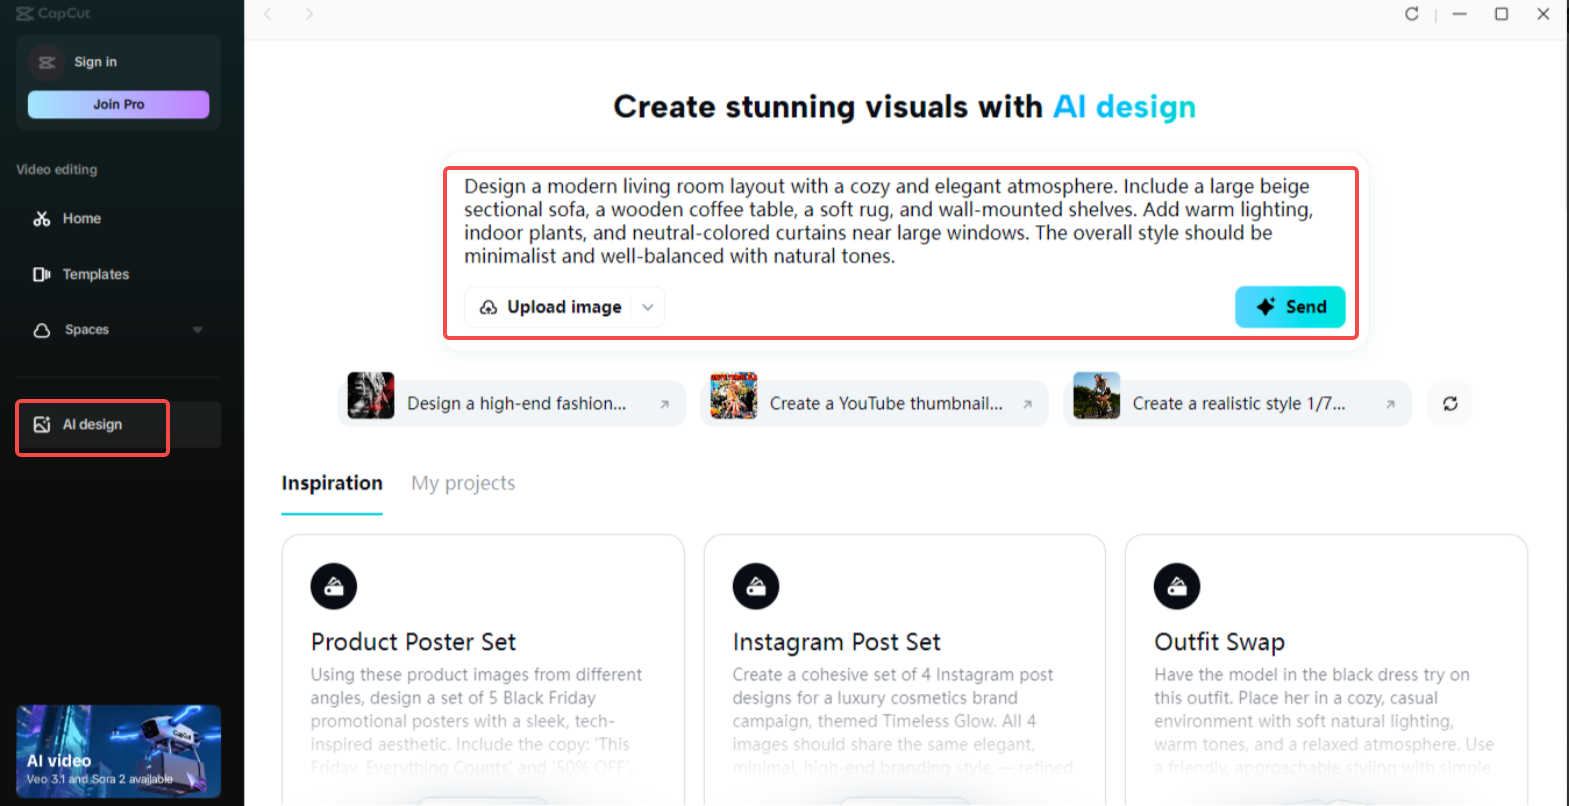Click the profile avatar icon beside Sign in
1569x806 pixels.
tap(46, 62)
